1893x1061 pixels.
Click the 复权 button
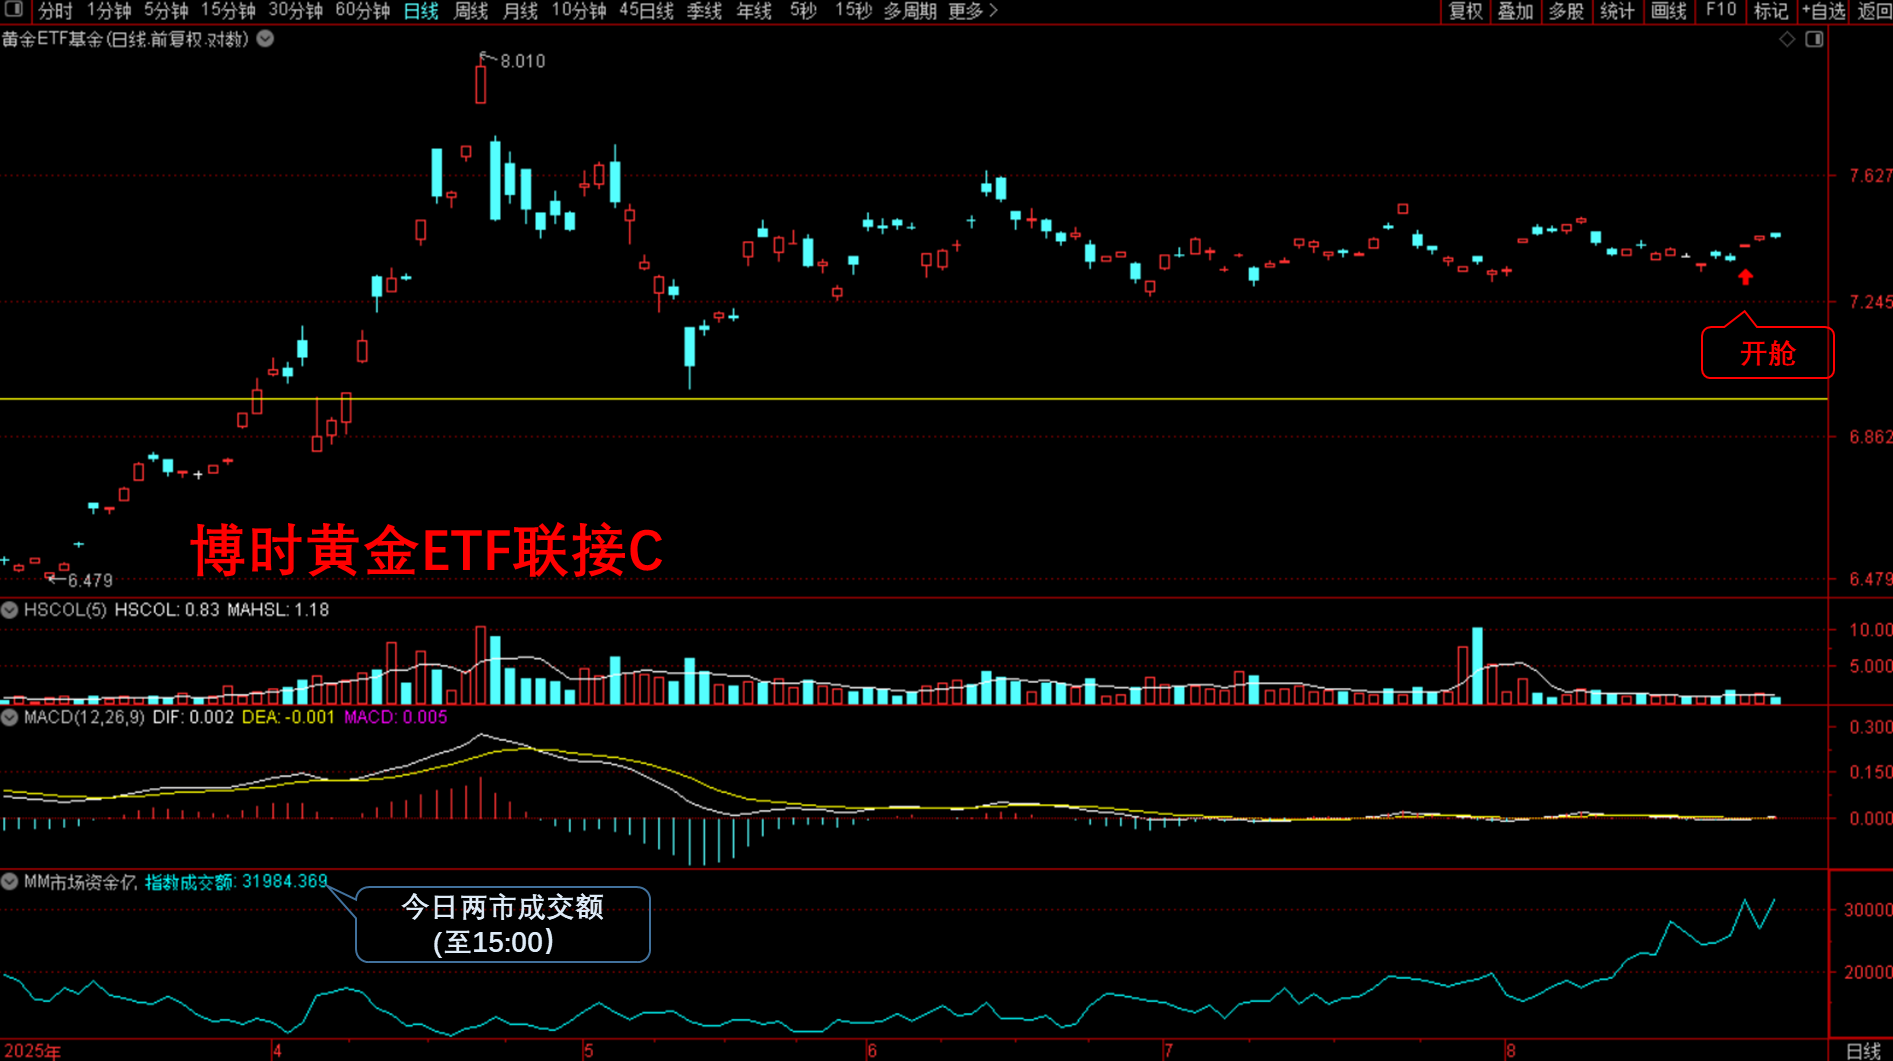tap(1466, 11)
